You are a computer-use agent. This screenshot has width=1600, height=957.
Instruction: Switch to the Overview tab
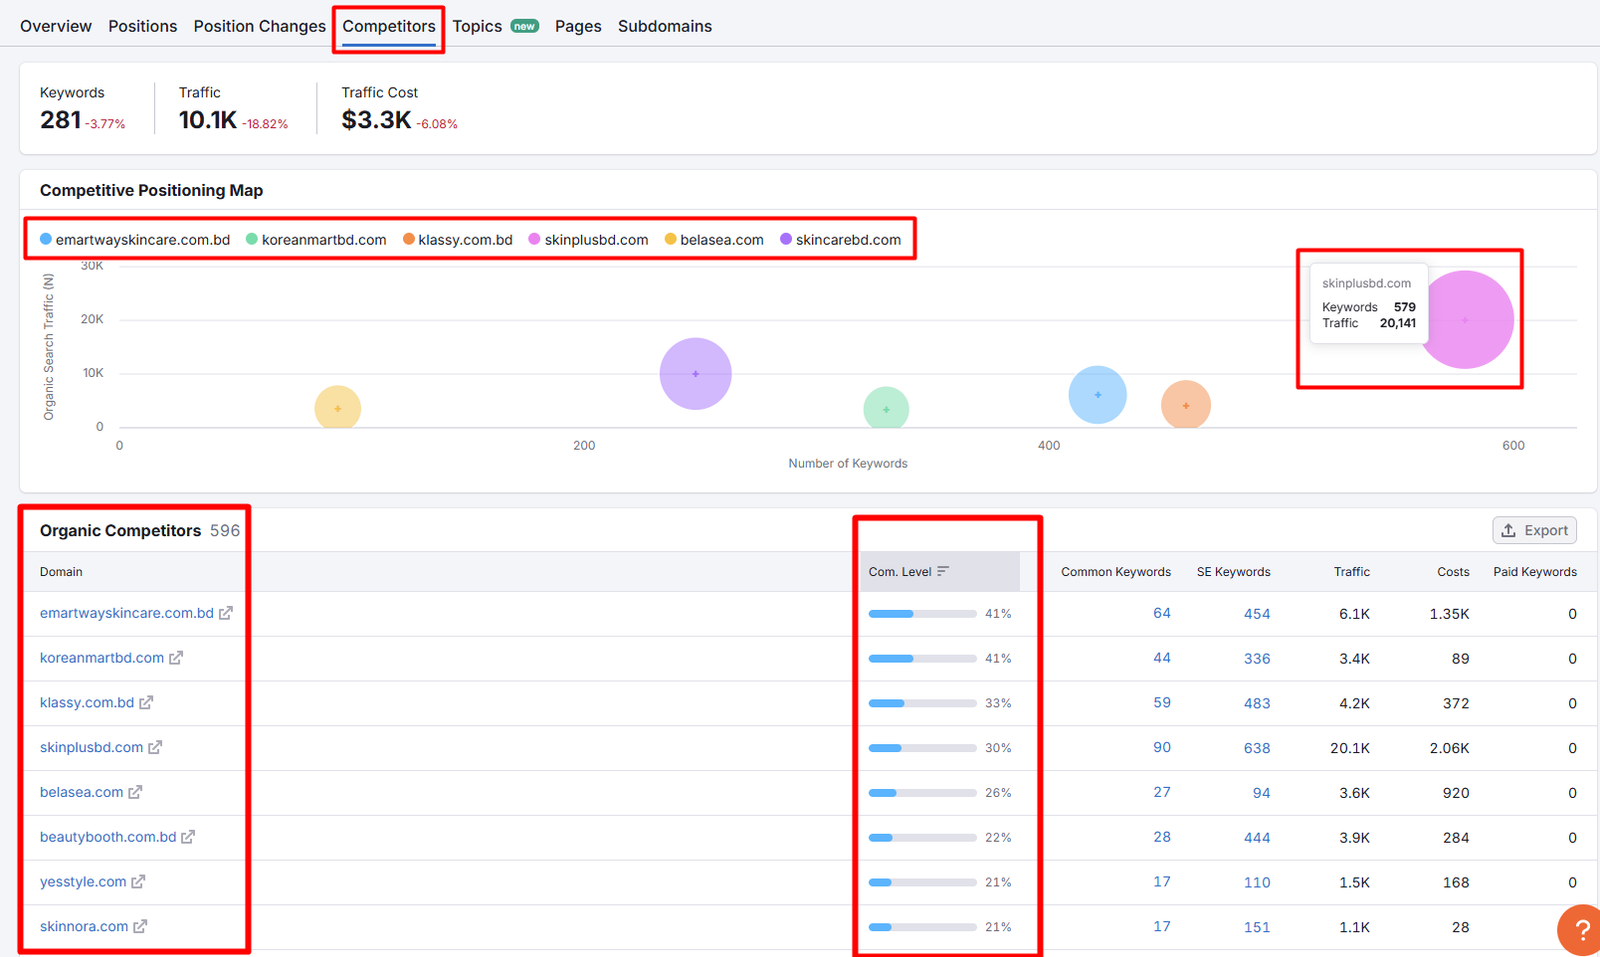pos(56,26)
